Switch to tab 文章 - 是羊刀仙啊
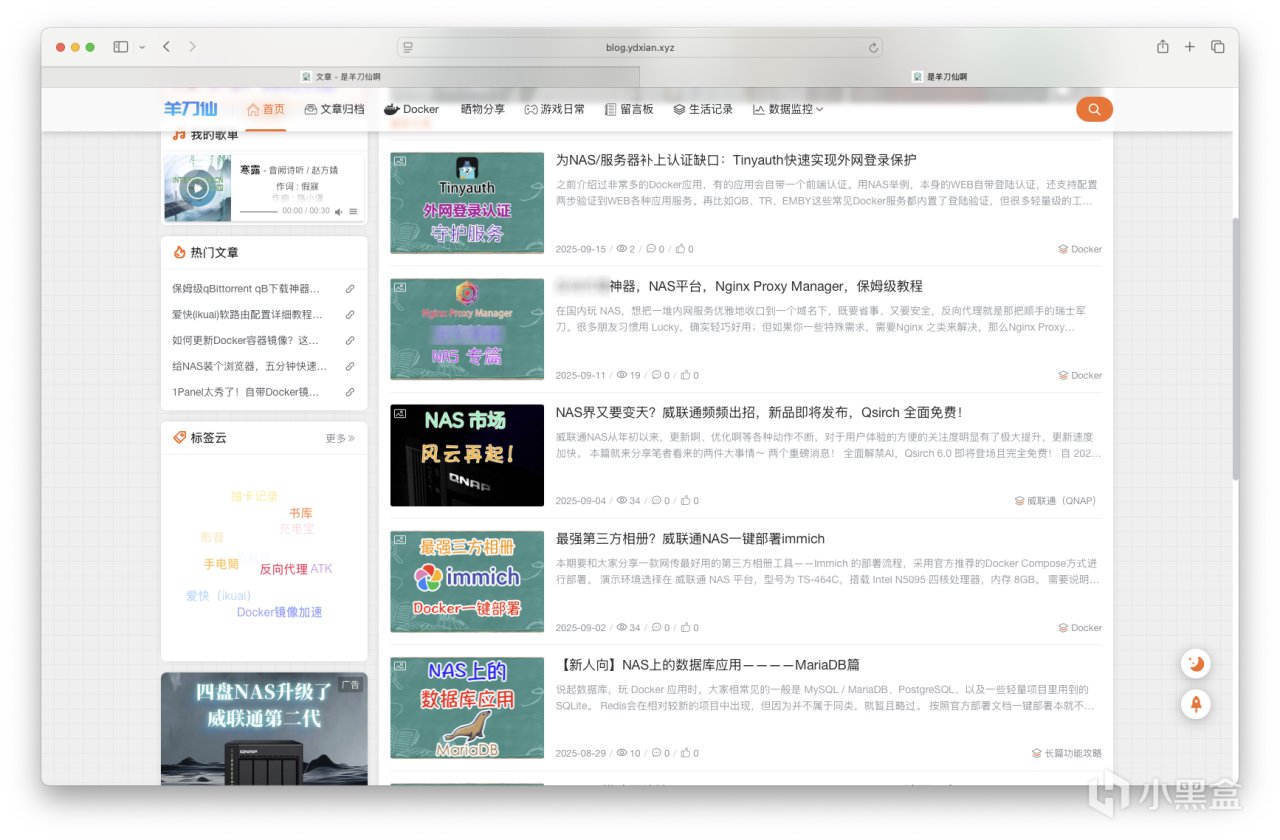 (340, 76)
